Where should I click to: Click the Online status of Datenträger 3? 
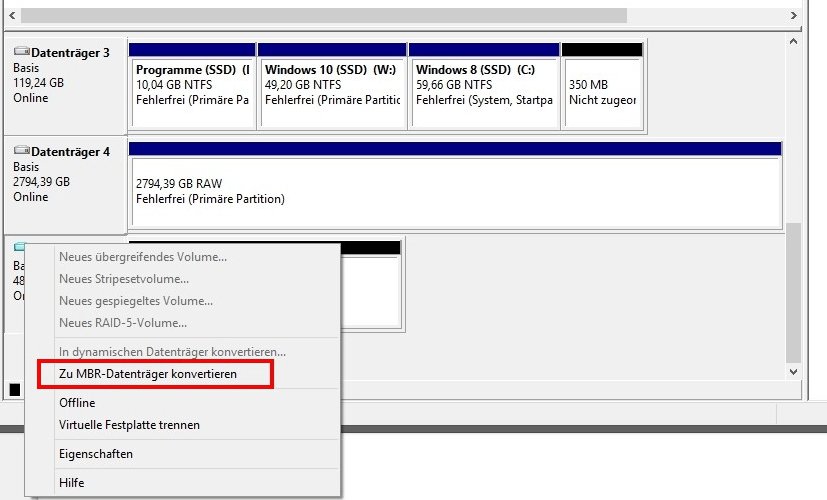coord(31,98)
